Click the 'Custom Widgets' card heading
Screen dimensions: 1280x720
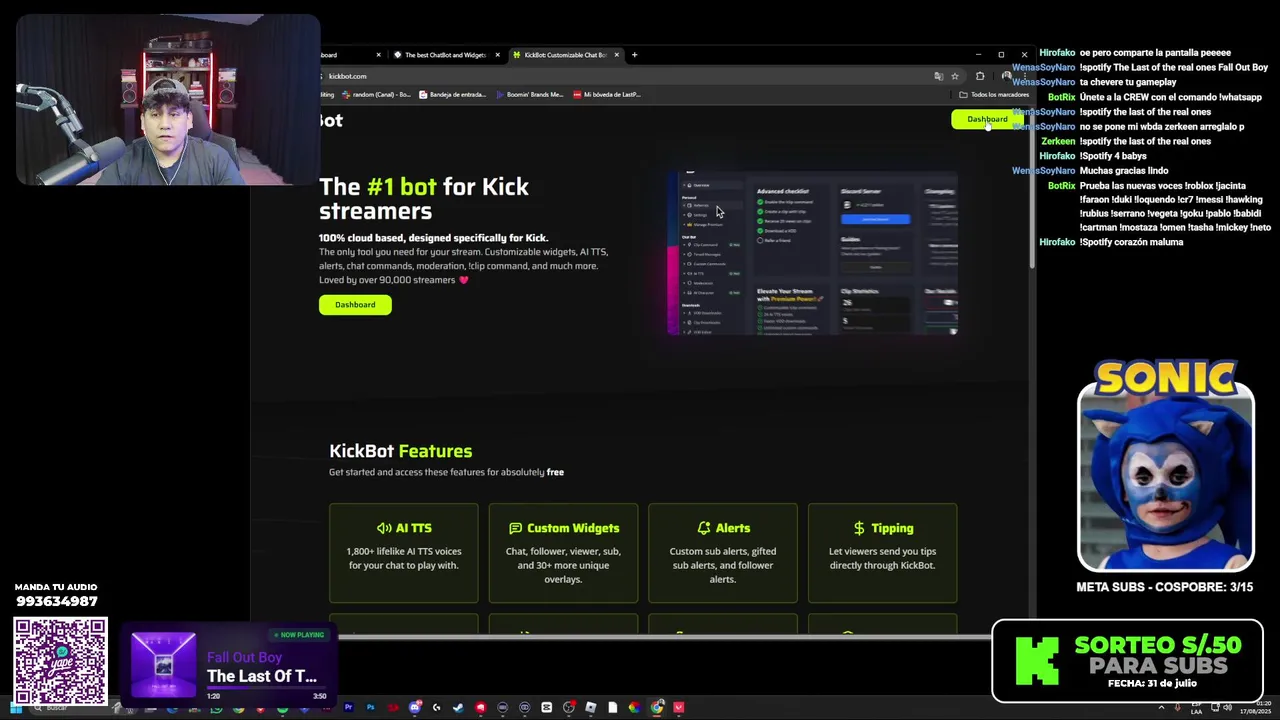point(573,528)
